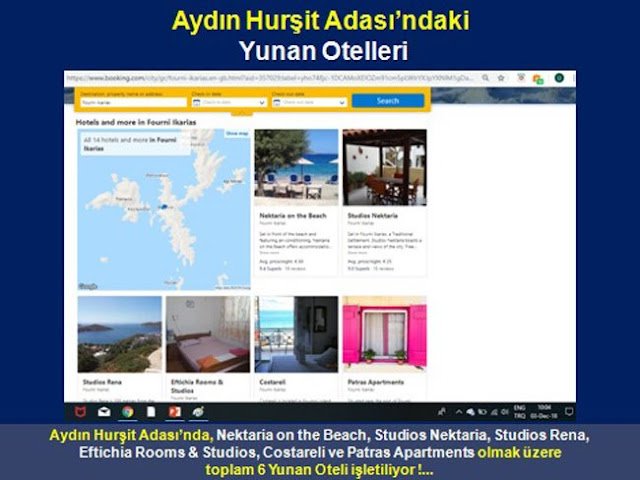The width and height of the screenshot is (640, 480).
Task: Click the Show map link
Action: [x=237, y=133]
